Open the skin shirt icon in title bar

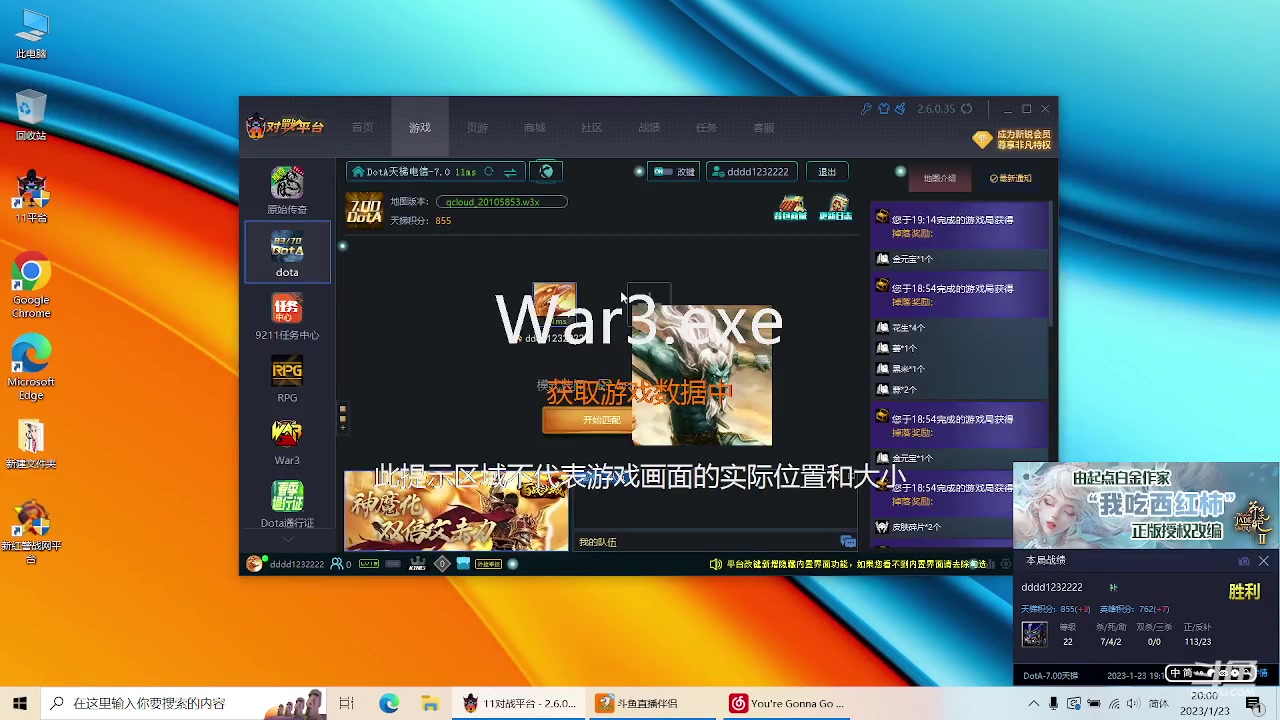pos(883,109)
